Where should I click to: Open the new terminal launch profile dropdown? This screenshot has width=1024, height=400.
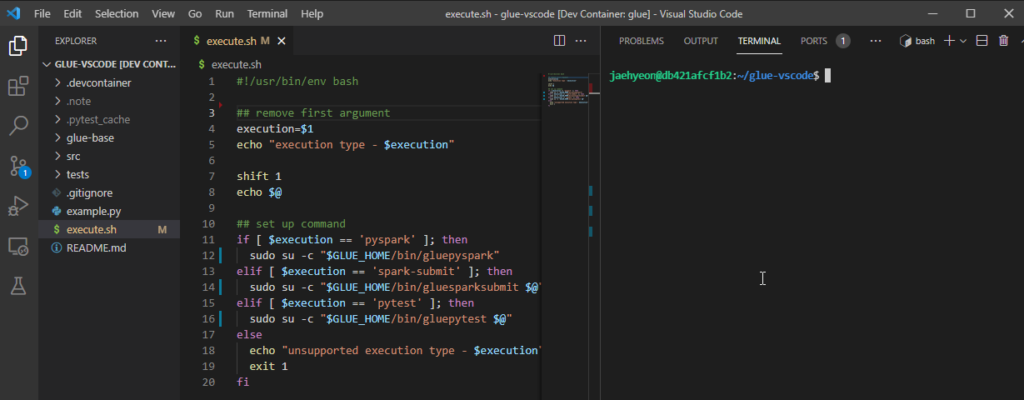point(963,41)
